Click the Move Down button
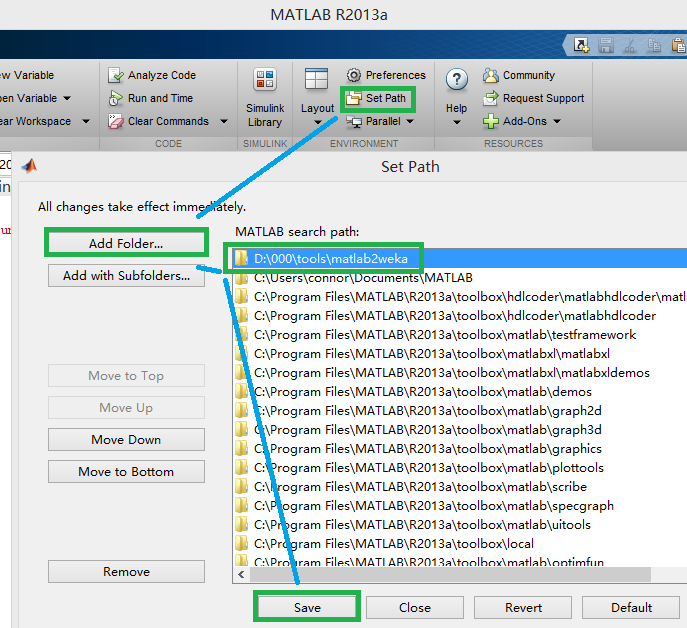 pos(126,440)
